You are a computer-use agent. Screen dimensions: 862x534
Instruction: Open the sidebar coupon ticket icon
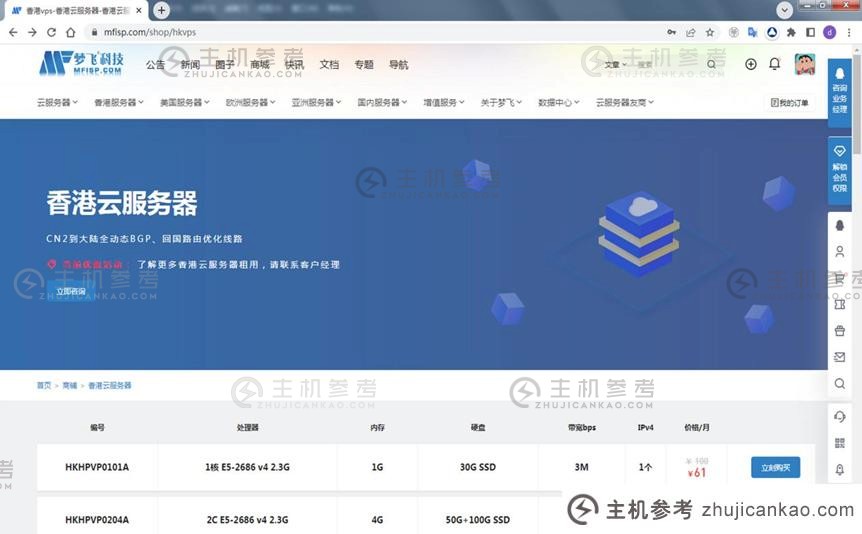point(839,304)
